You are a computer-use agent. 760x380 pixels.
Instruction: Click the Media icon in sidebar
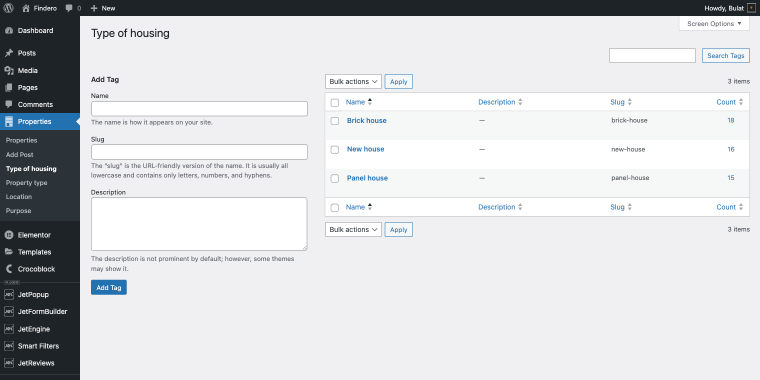coord(9,70)
